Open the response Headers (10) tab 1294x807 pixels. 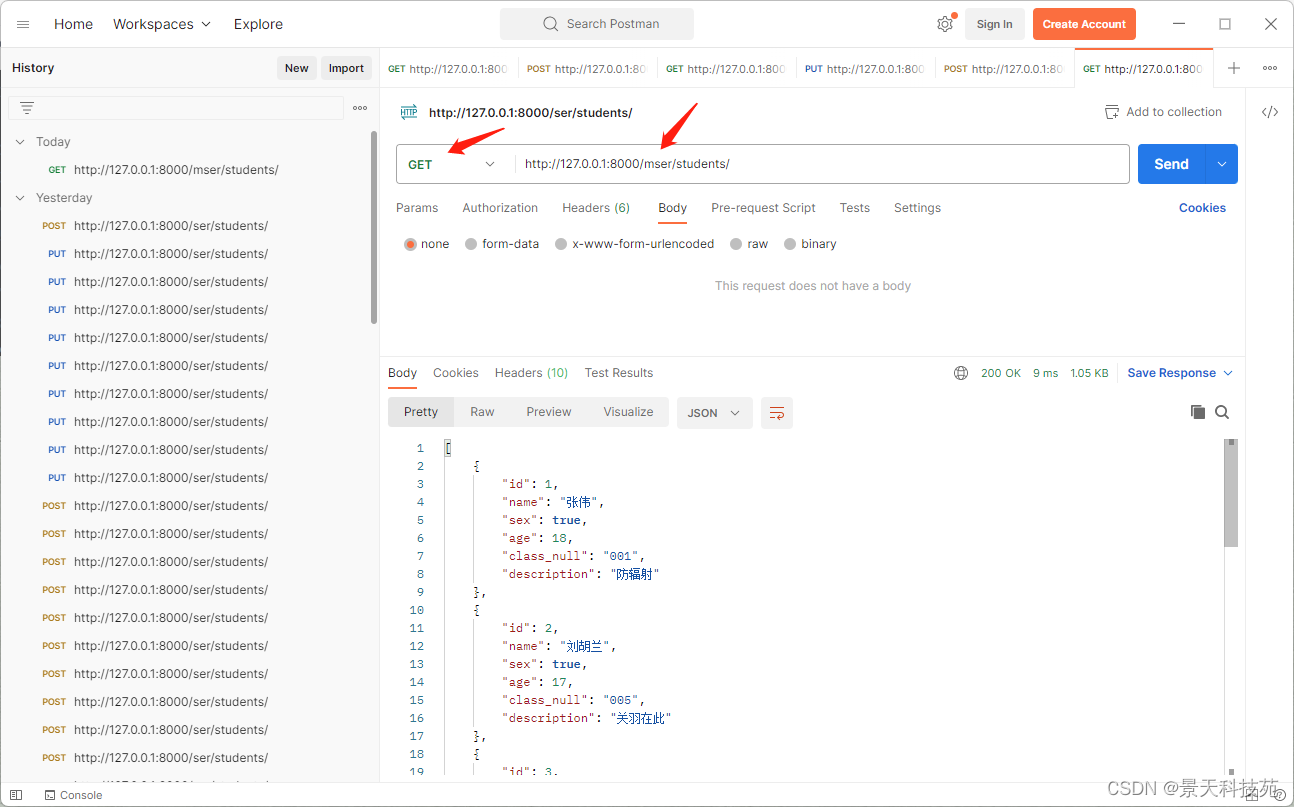531,373
